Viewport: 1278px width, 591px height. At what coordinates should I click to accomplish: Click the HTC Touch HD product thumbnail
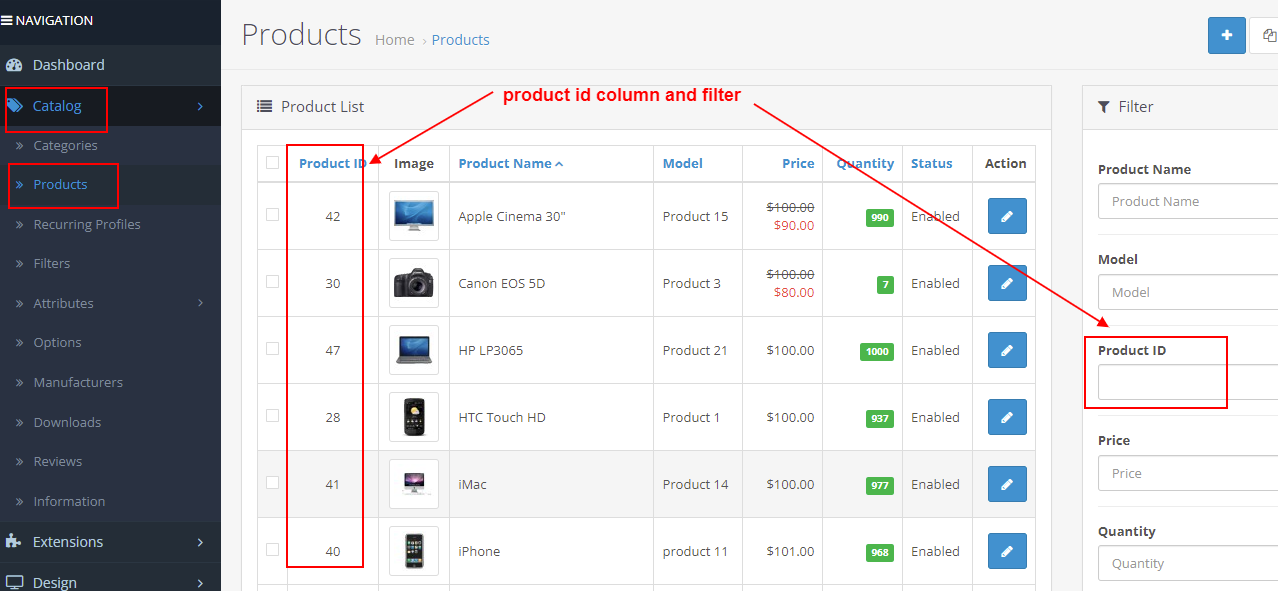[x=414, y=417]
